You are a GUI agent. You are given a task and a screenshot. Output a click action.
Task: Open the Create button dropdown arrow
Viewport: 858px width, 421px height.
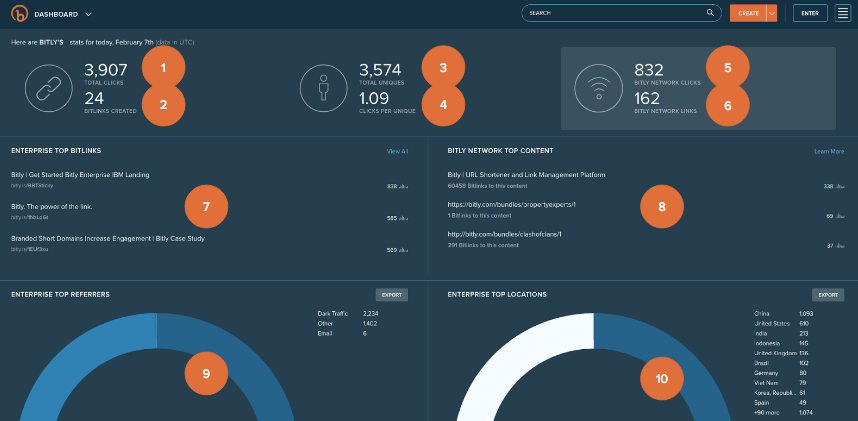[772, 13]
